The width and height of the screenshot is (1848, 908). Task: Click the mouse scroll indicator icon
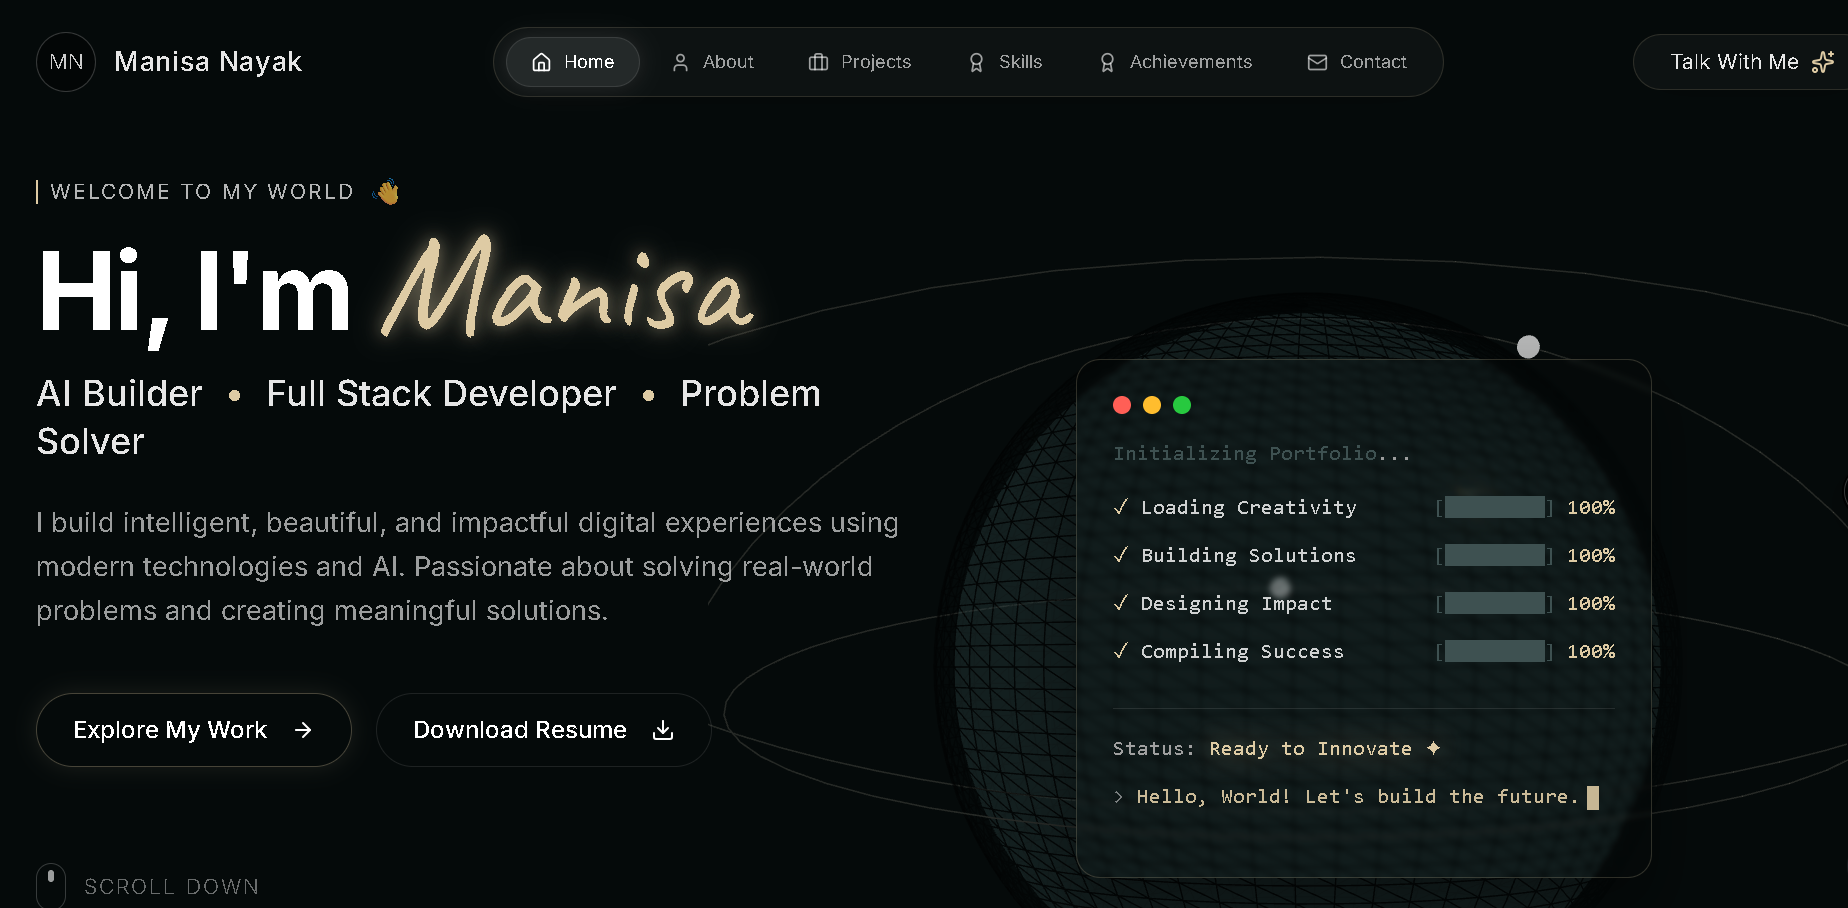(x=51, y=885)
